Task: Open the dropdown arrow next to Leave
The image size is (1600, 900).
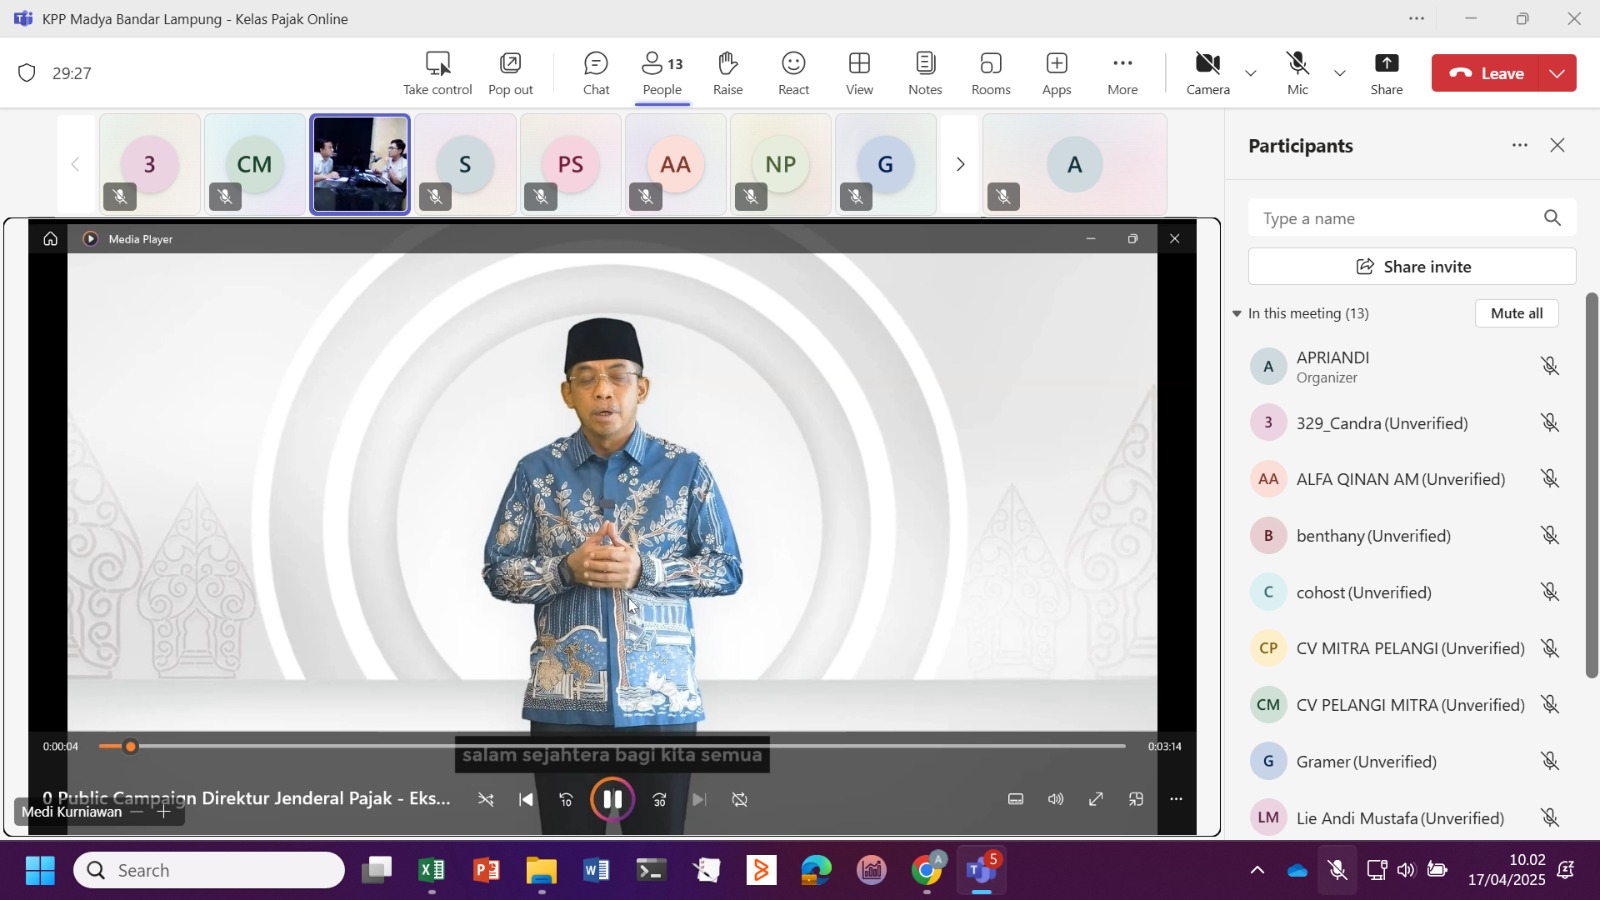Action: coord(1557,73)
